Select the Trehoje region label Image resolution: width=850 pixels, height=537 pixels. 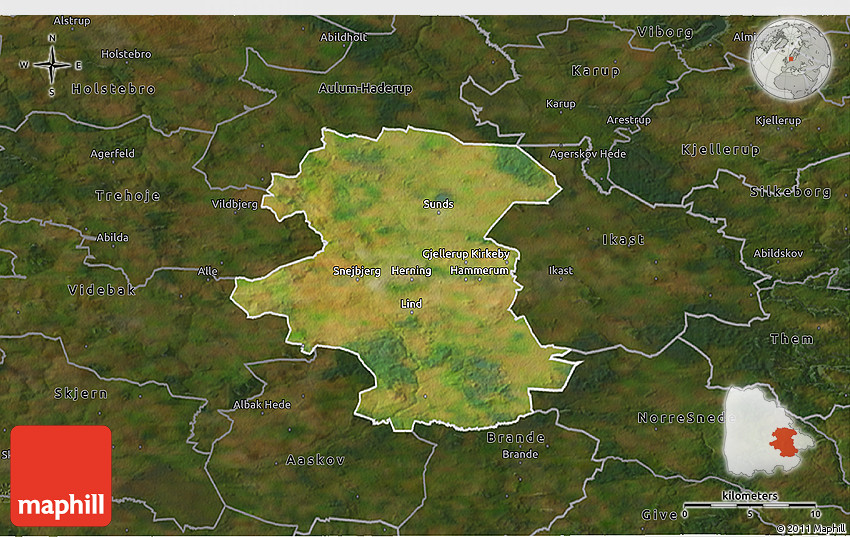pyautogui.click(x=128, y=196)
